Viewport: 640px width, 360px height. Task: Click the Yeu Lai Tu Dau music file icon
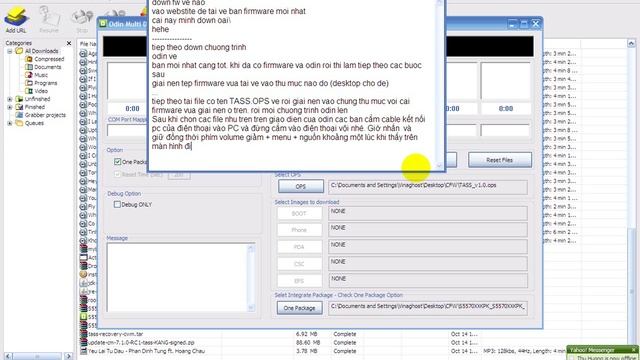84,351
